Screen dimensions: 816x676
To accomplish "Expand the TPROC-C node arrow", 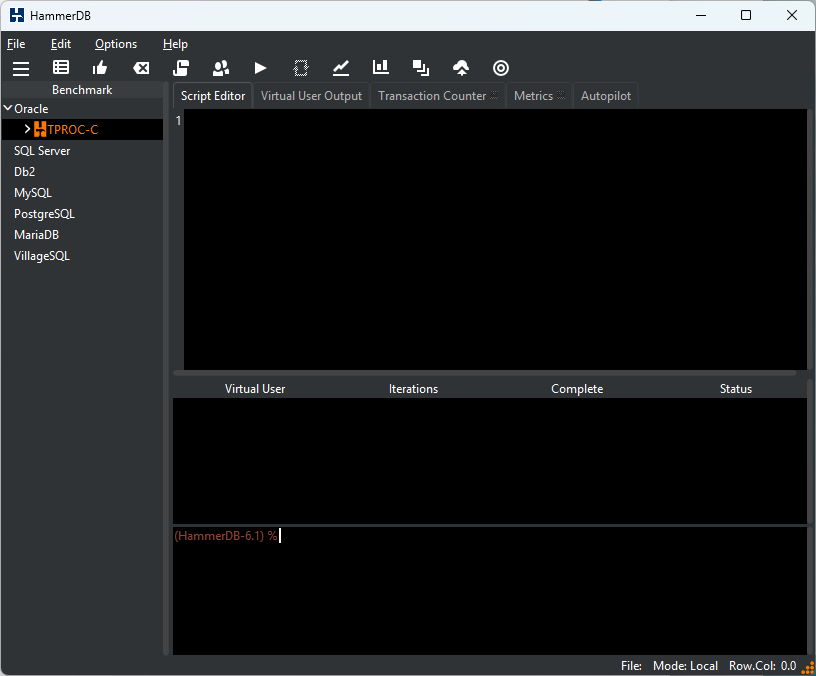I will (27, 129).
